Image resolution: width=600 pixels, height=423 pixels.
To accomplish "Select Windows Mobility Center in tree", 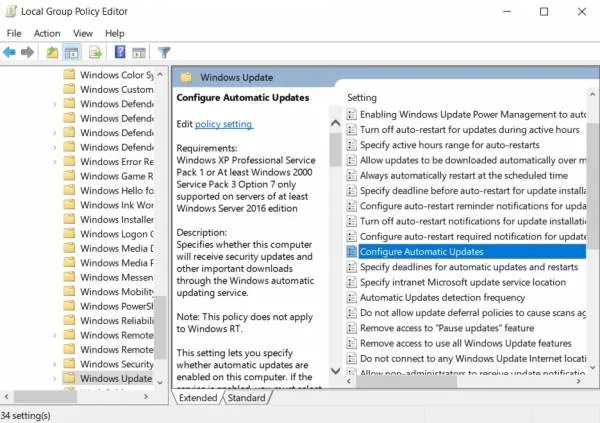I will pos(117,291).
